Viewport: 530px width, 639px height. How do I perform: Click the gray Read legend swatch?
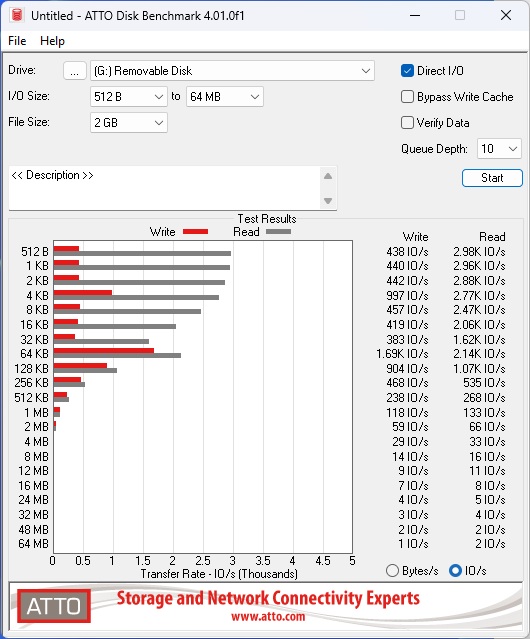coord(278,231)
